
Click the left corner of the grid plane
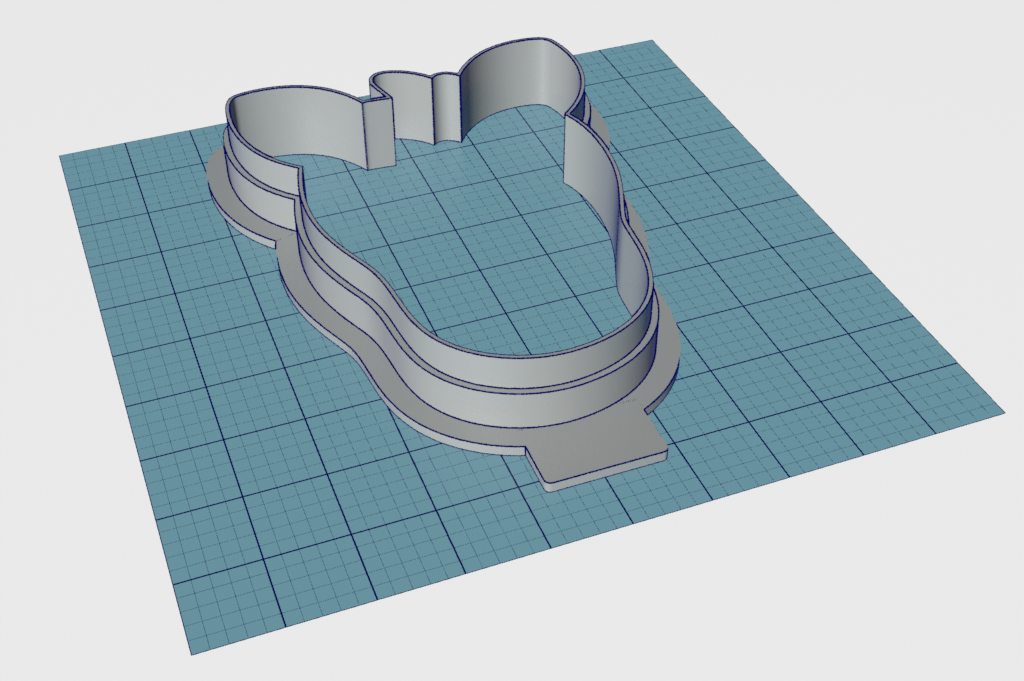tap(62, 157)
